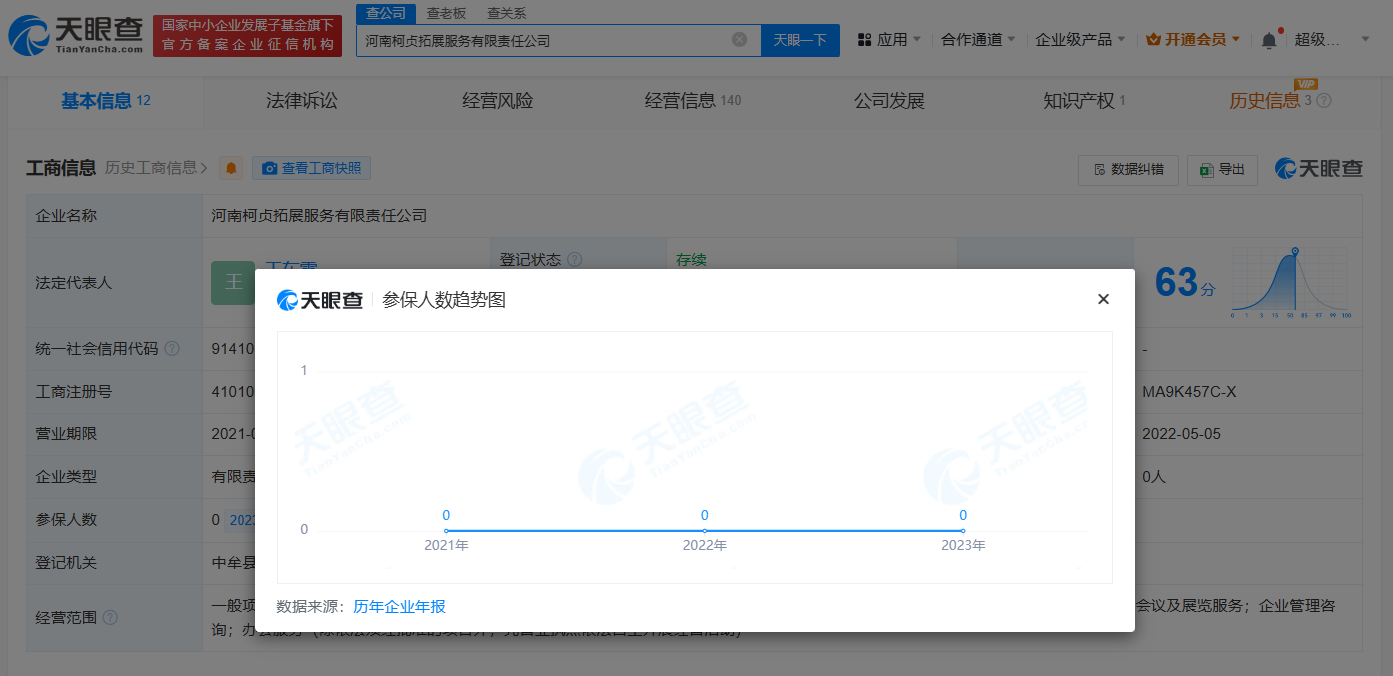The width and height of the screenshot is (1393, 676).
Task: Click the 天眼查 logo in dialog header
Action: point(320,300)
